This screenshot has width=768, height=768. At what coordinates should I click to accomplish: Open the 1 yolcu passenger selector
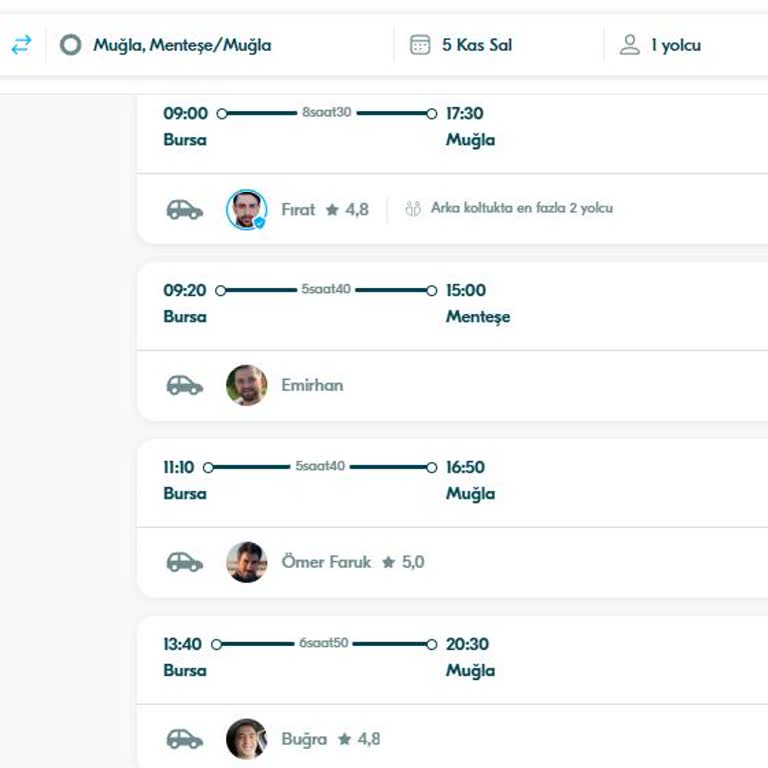click(676, 45)
